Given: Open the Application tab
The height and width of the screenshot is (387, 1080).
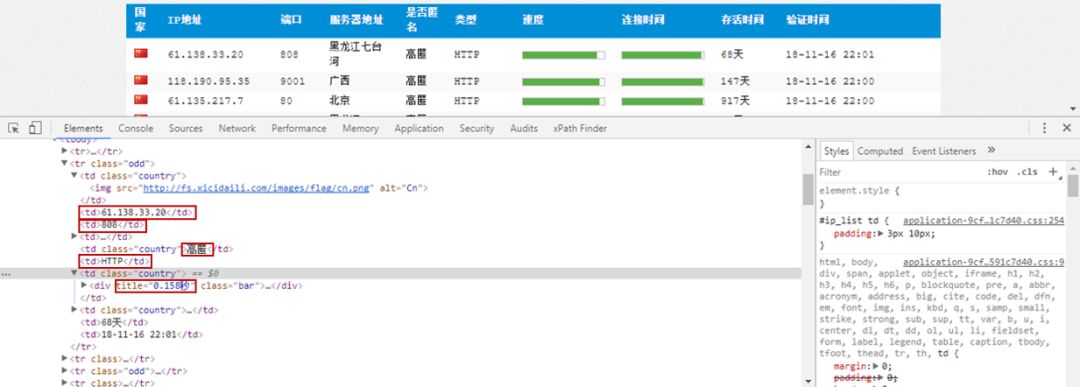Looking at the screenshot, I should (419, 128).
